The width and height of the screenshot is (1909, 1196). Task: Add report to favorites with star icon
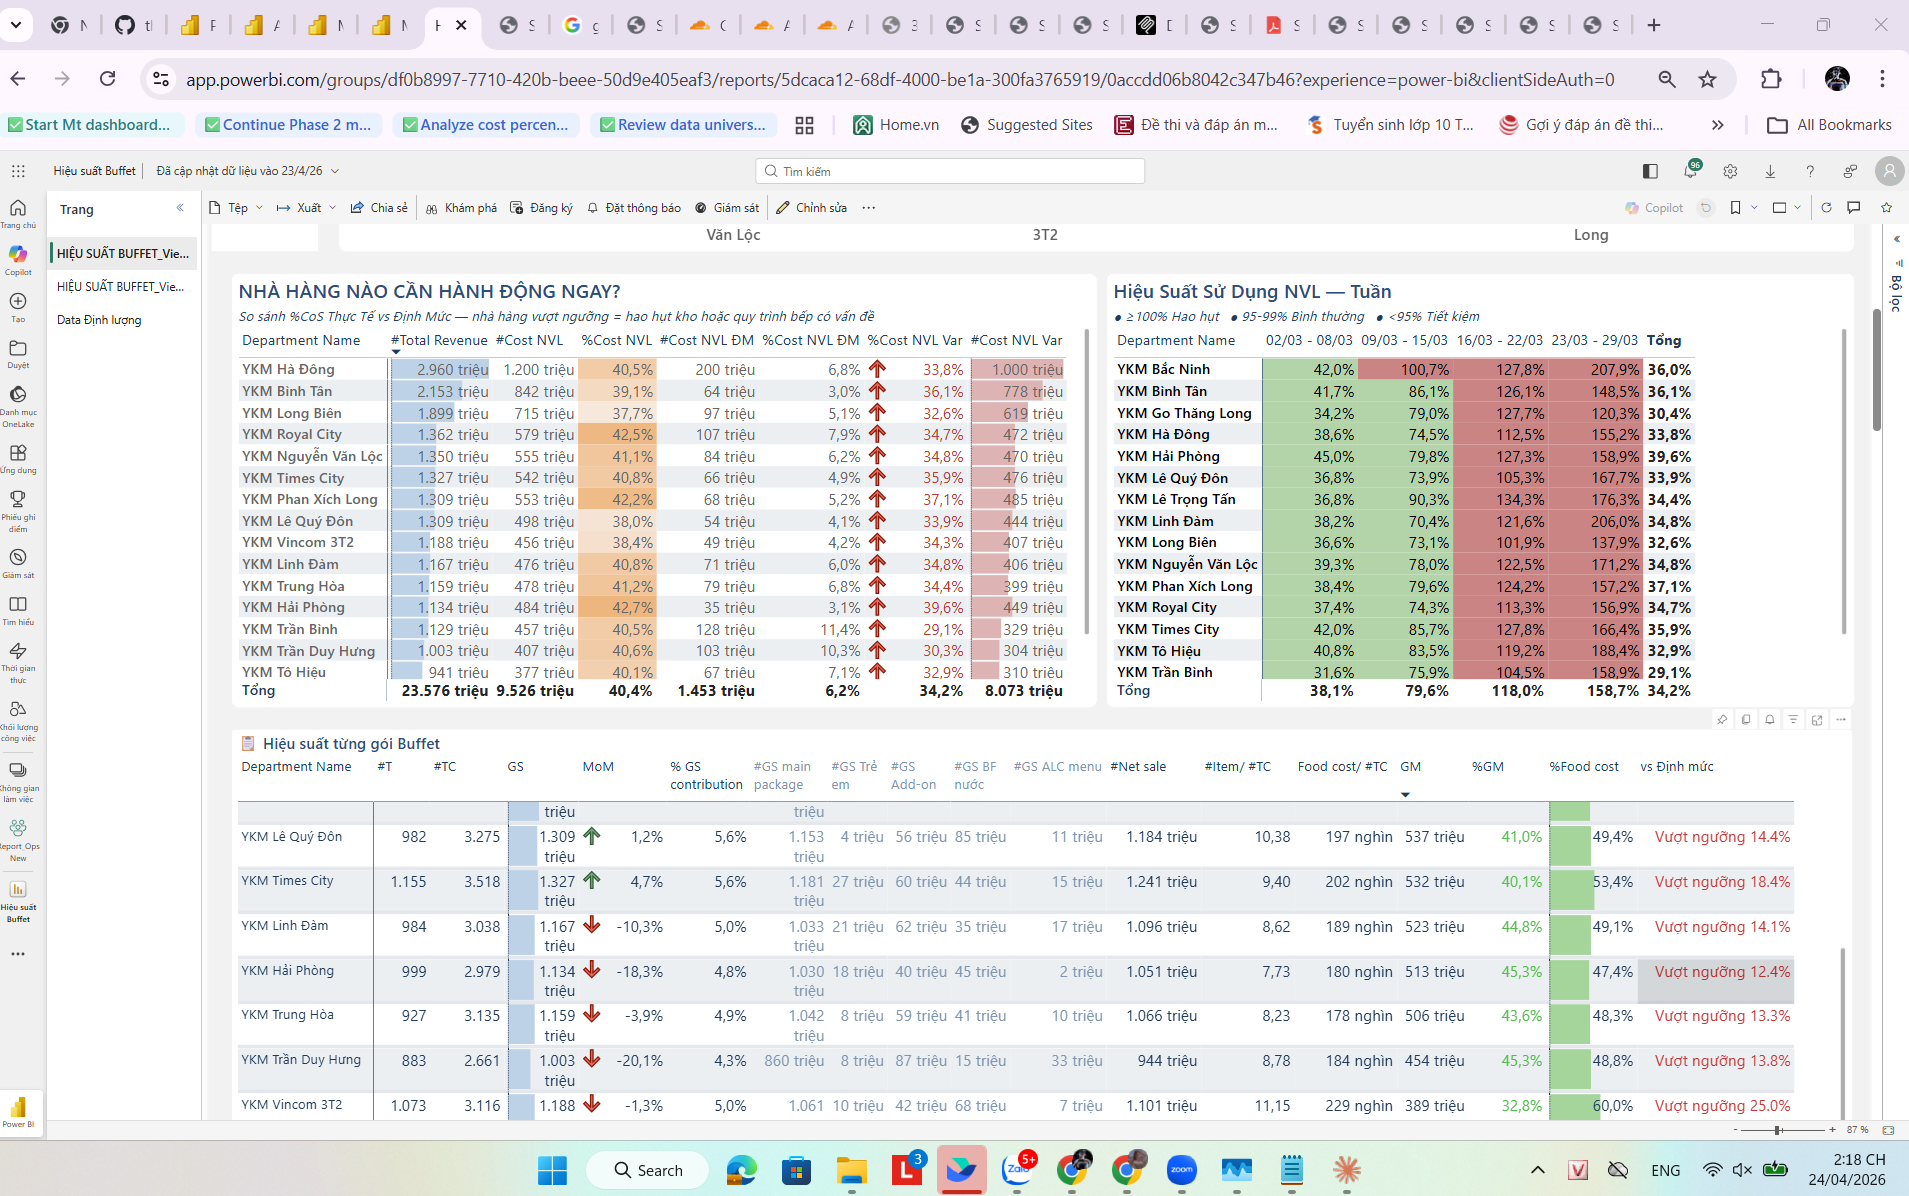point(1886,208)
